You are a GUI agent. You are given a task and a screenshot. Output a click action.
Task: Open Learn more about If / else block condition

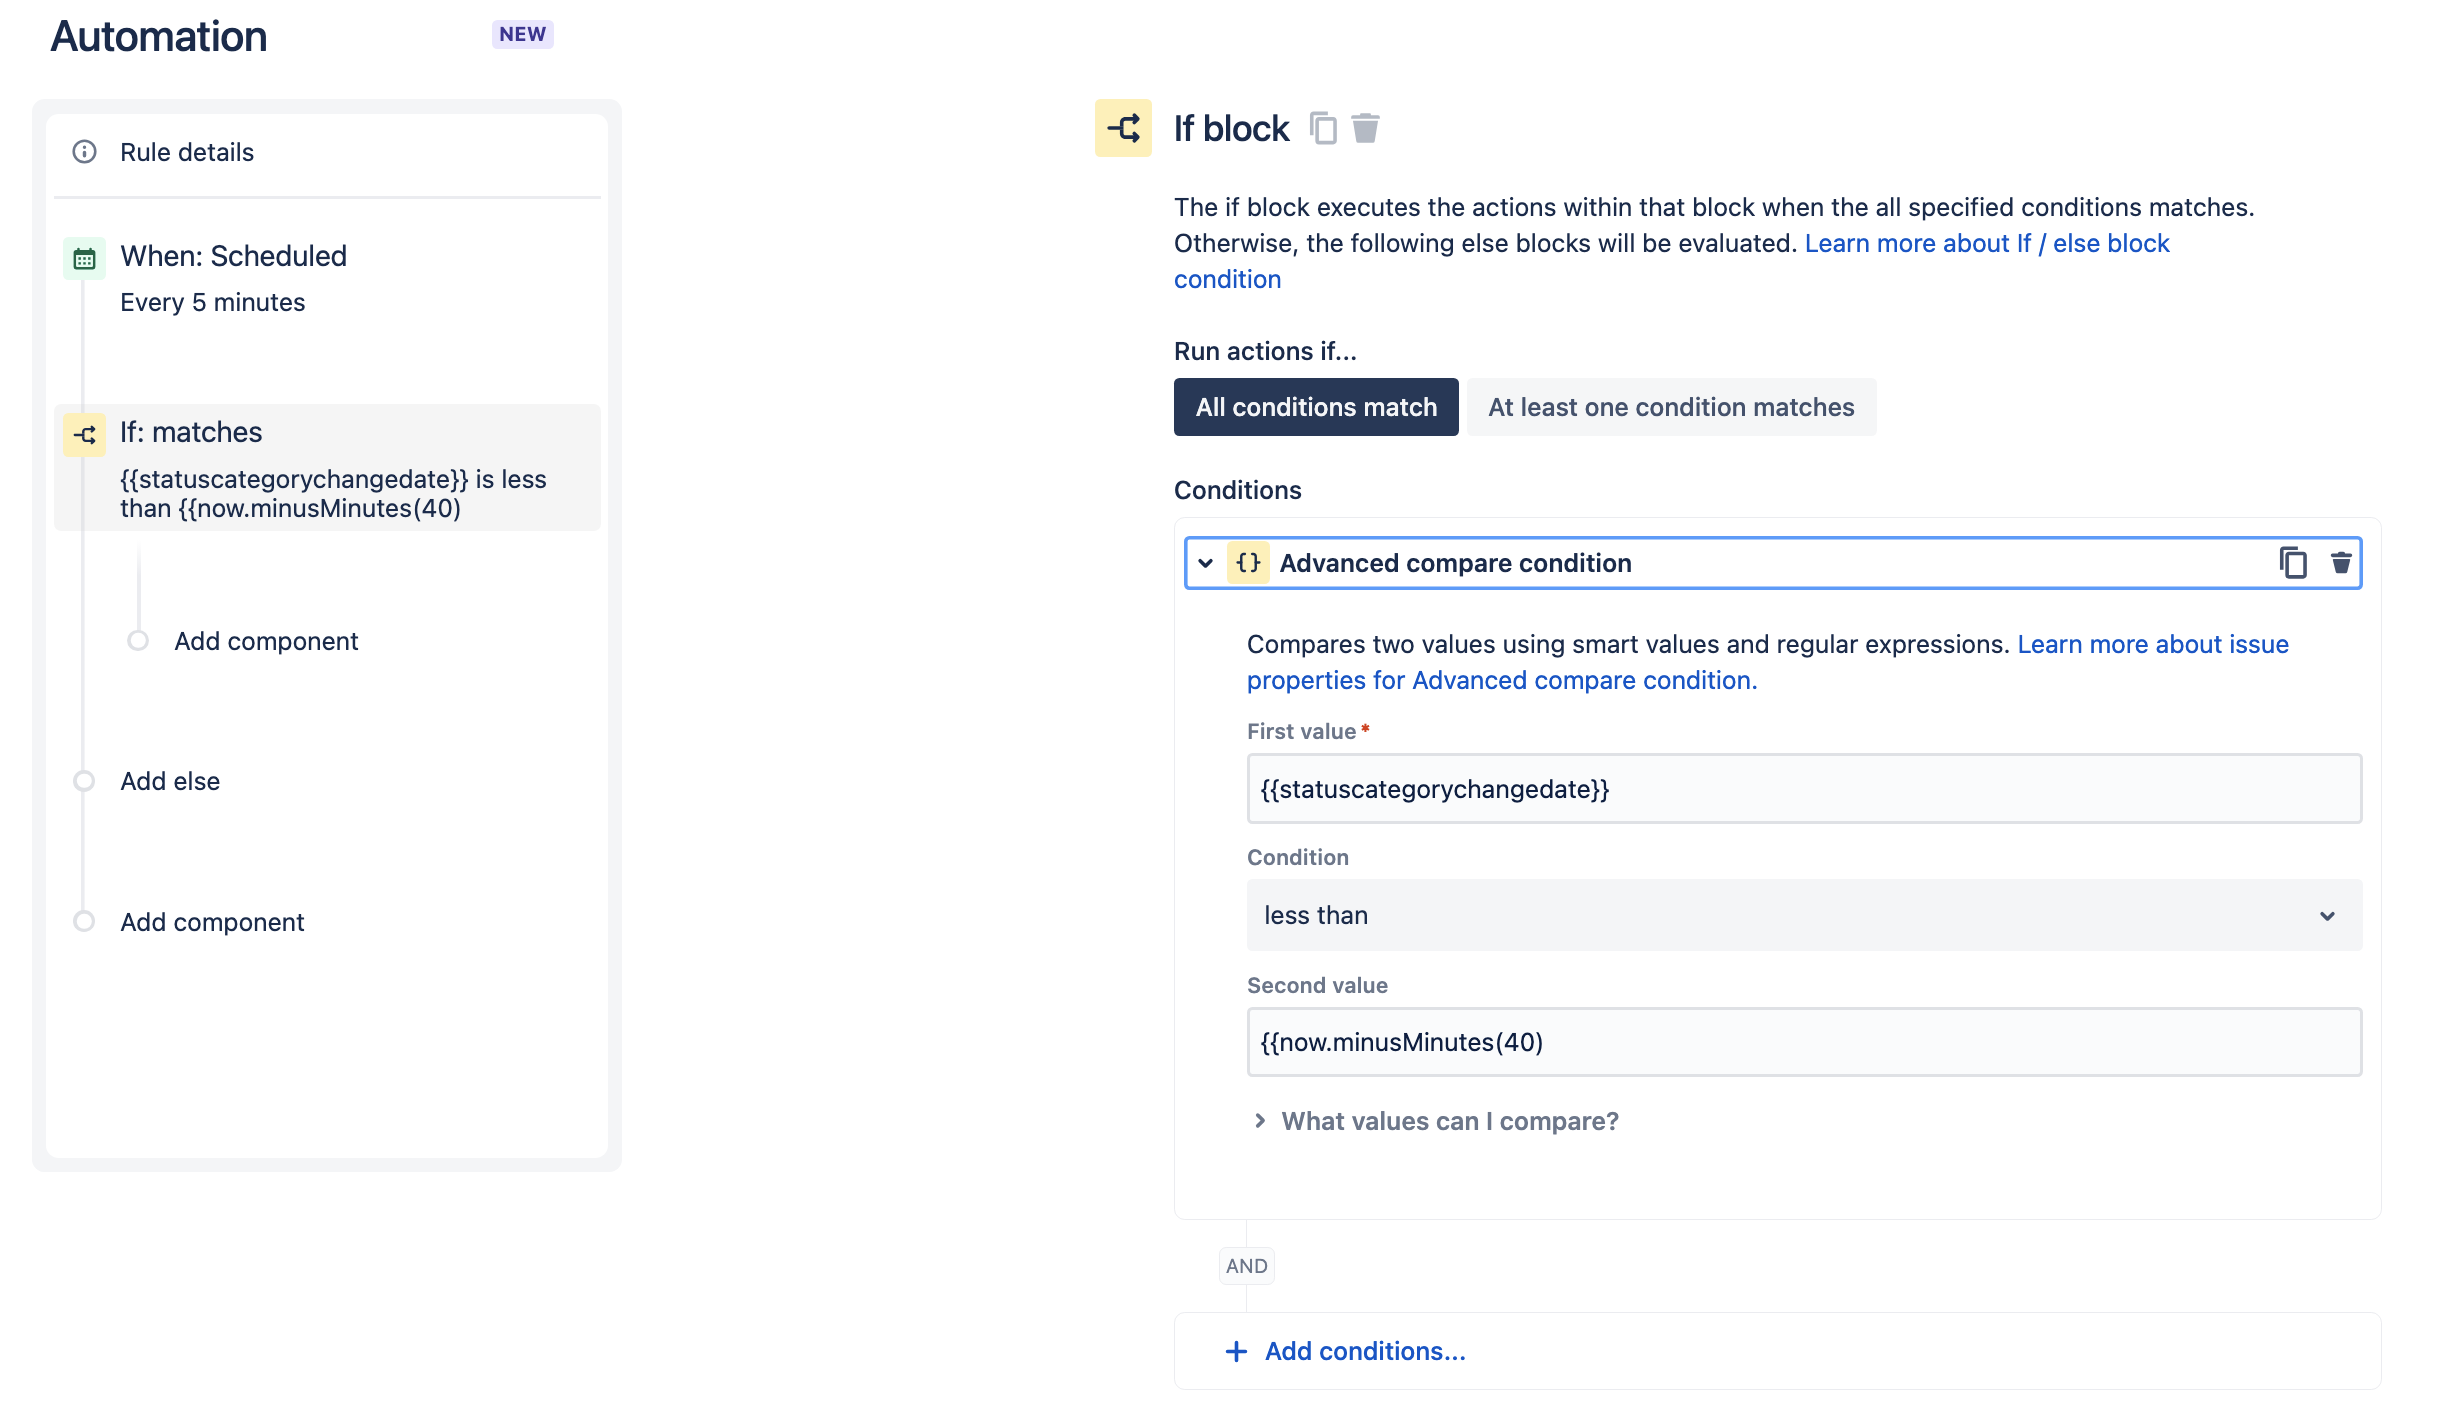point(1986,243)
